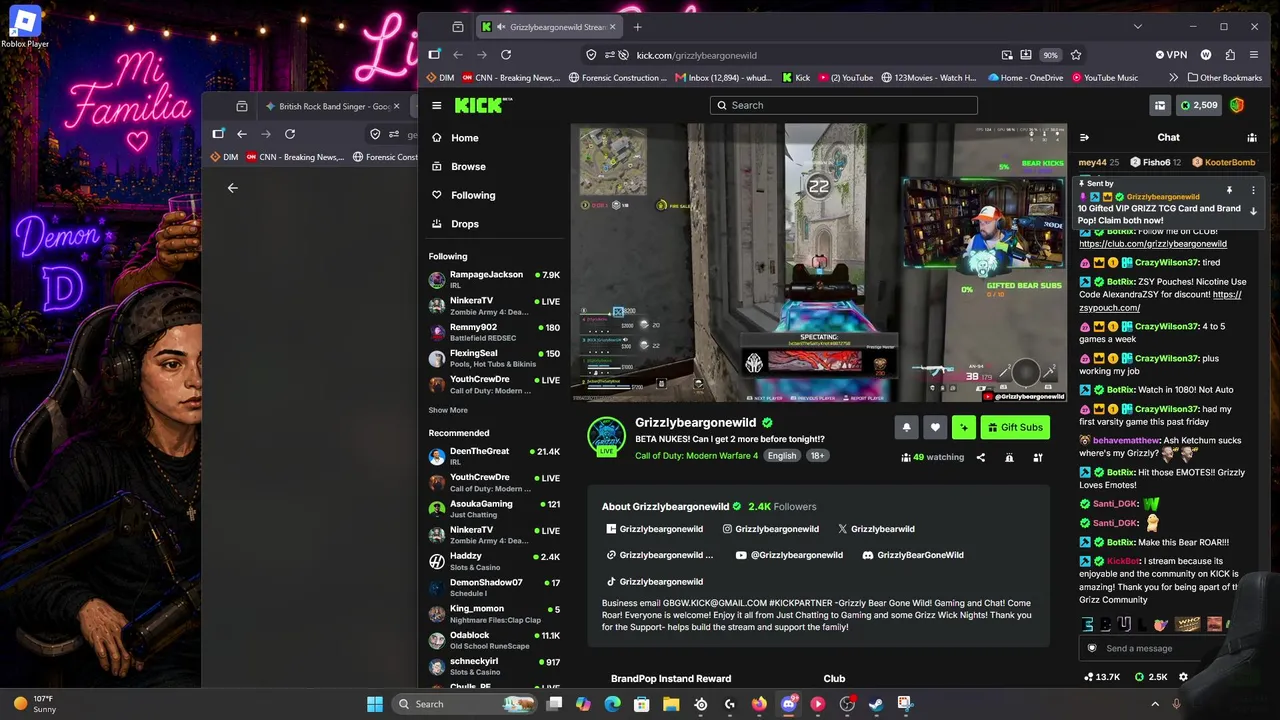Expand the Following list with Show More
1280x720 pixels.
click(448, 410)
